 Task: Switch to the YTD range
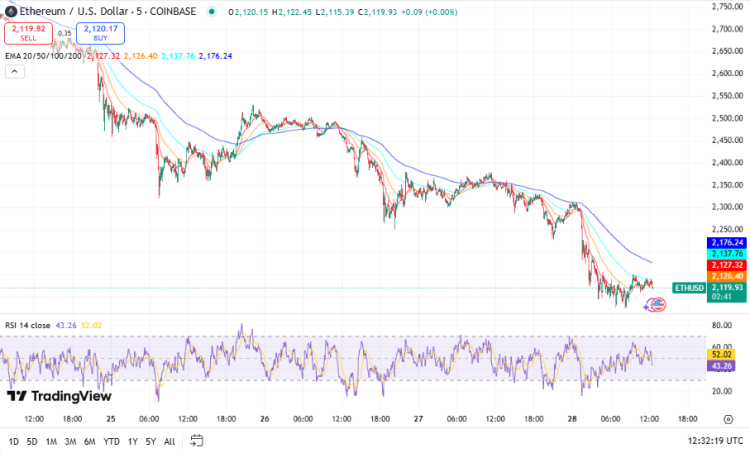pos(111,440)
